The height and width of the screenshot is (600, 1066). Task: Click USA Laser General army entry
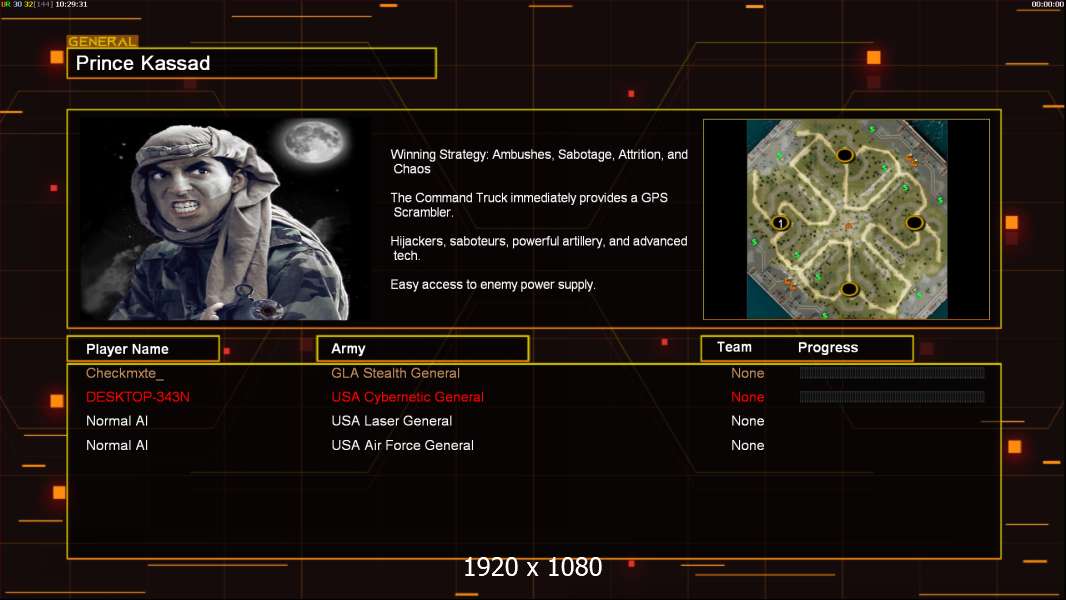(x=392, y=421)
